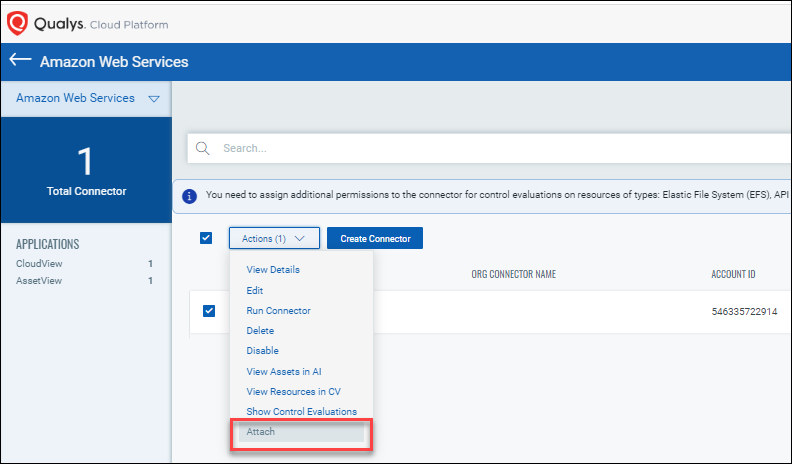Click the blue info icon
This screenshot has height=464, width=792.
[x=189, y=196]
